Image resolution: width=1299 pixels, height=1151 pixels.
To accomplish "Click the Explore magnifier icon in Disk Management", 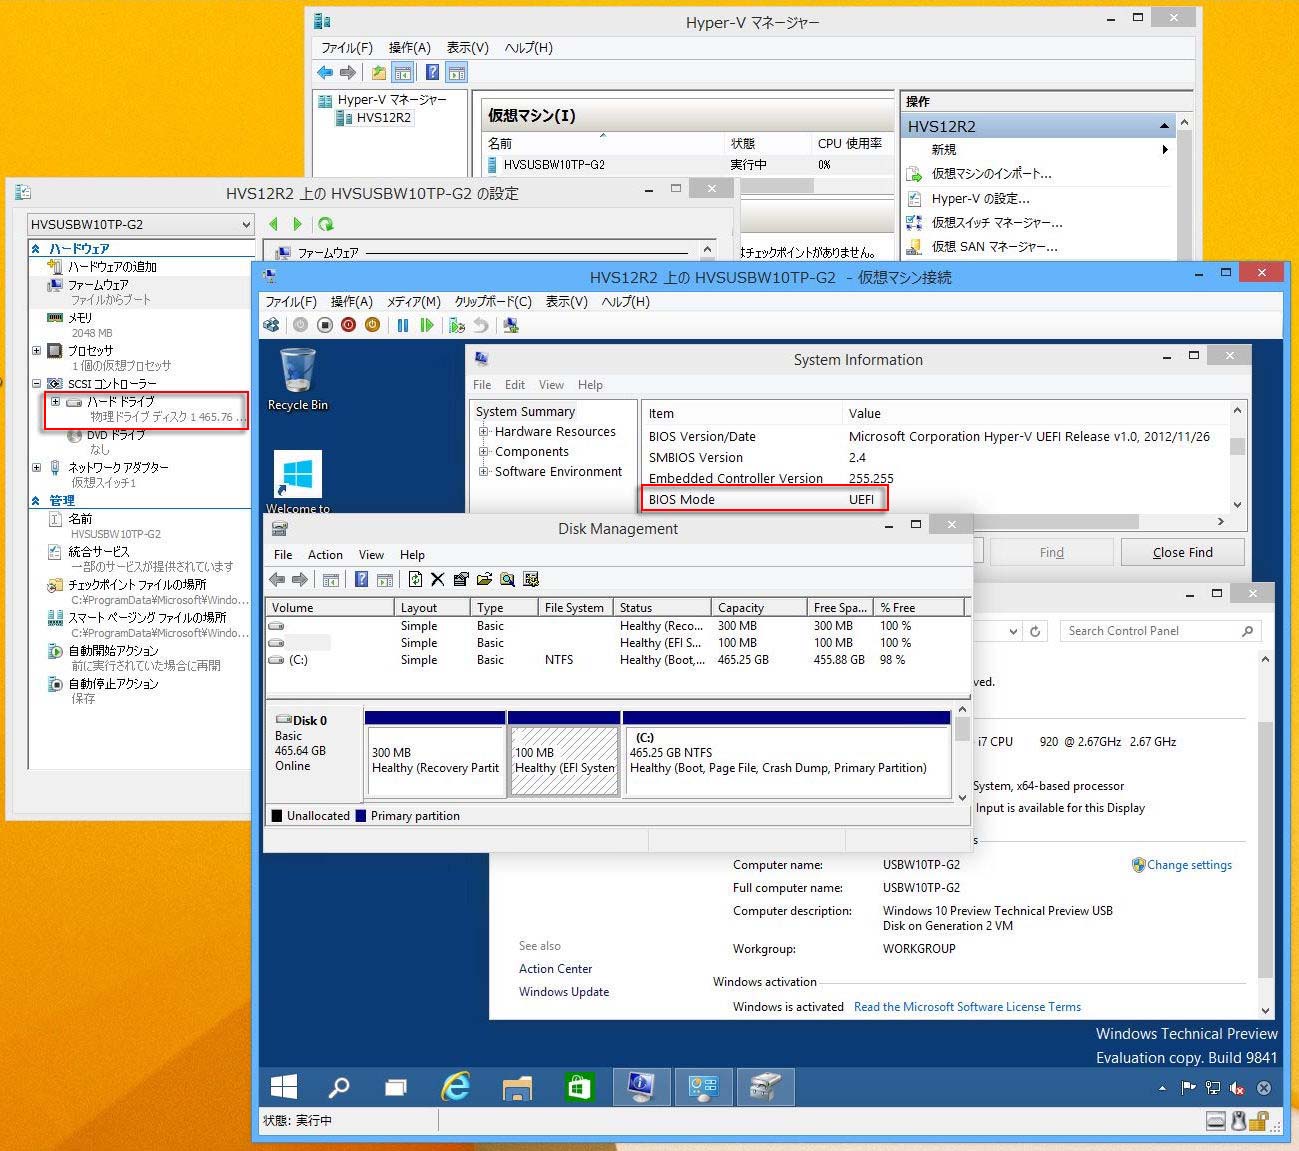I will [x=507, y=579].
